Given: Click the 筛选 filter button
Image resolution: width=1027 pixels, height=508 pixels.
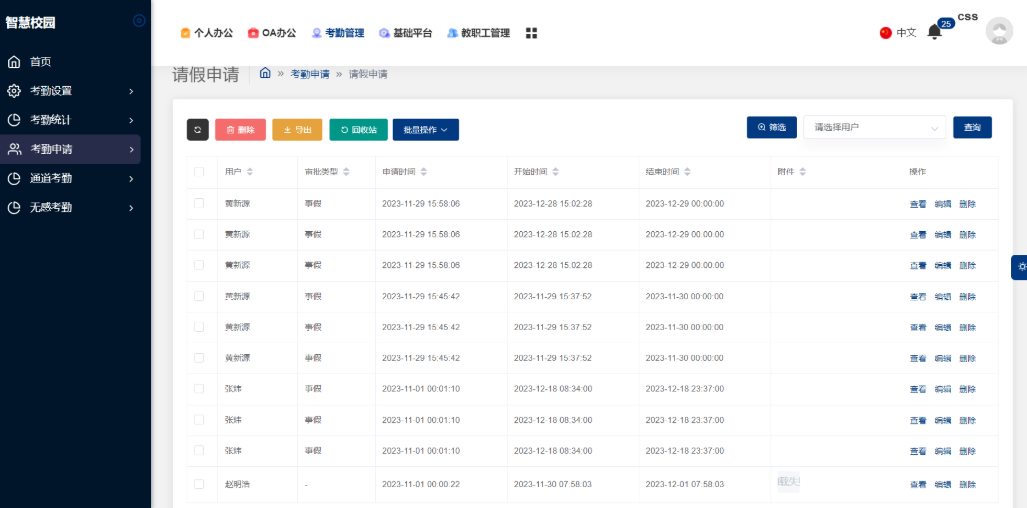Looking at the screenshot, I should coord(772,127).
